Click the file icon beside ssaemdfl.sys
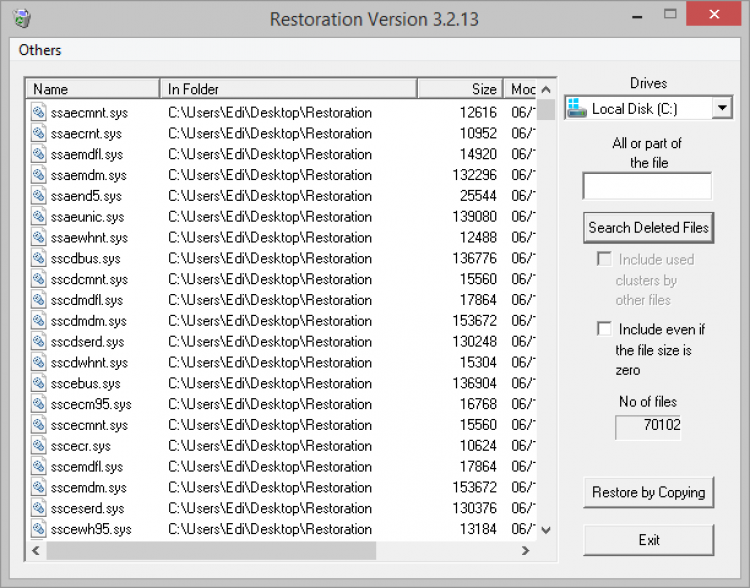 point(39,154)
